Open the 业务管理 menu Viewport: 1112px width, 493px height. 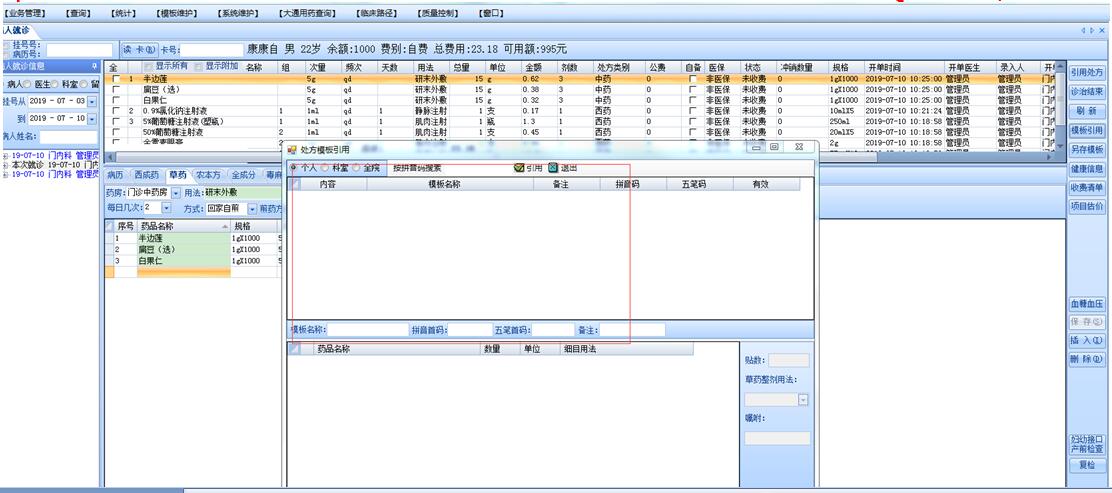coord(23,13)
